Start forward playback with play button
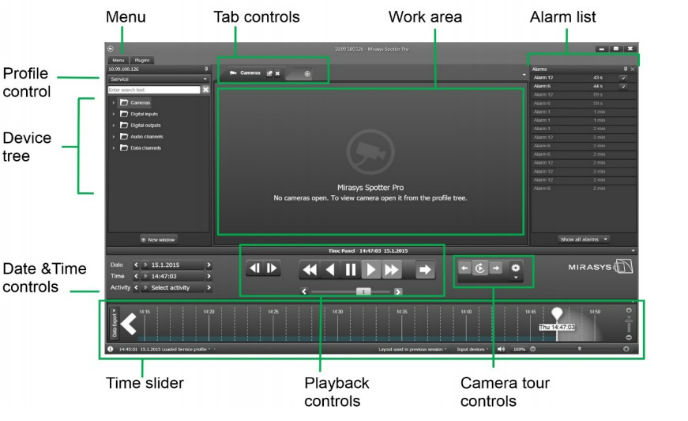This screenshot has height=421, width=688. click(371, 270)
